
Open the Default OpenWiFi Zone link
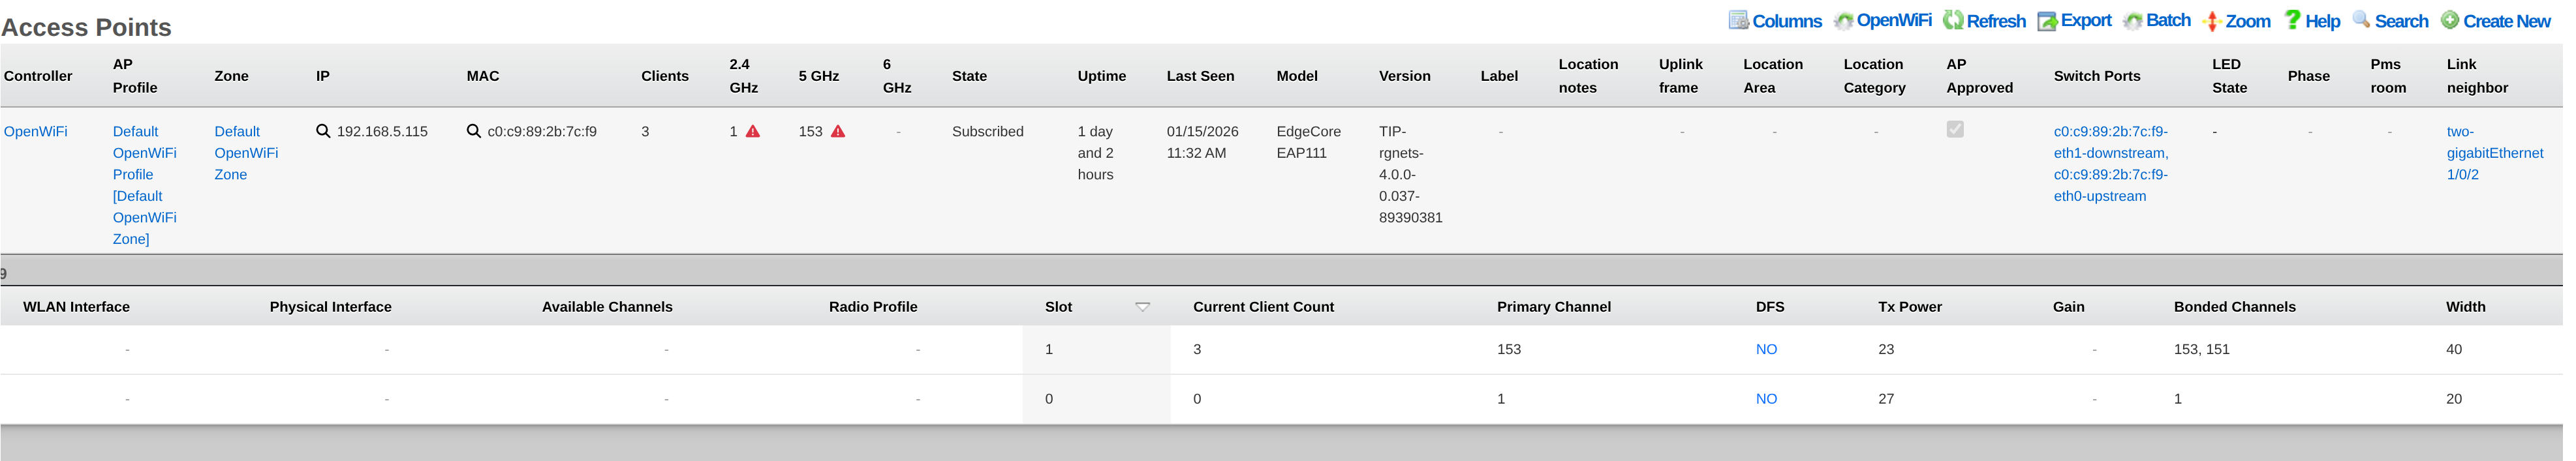click(x=246, y=153)
